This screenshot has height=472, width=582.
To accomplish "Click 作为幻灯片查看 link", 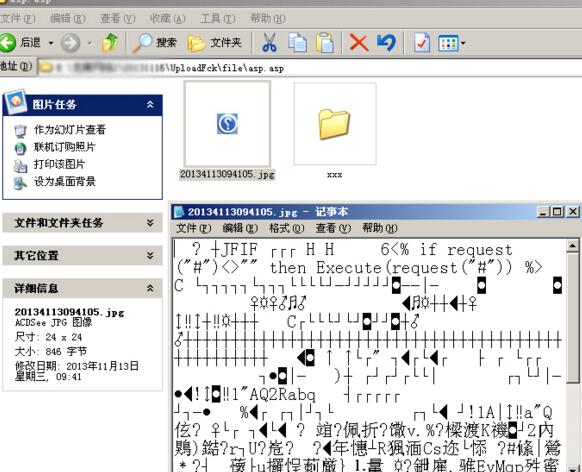I will (70, 130).
